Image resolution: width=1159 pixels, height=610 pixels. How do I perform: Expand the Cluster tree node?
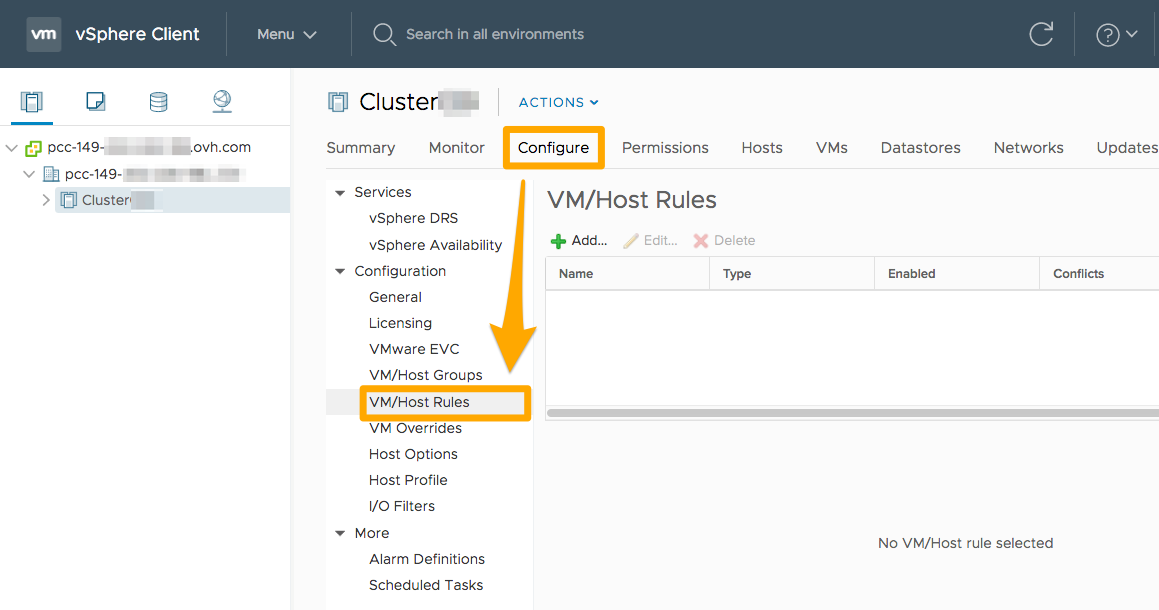(x=46, y=200)
